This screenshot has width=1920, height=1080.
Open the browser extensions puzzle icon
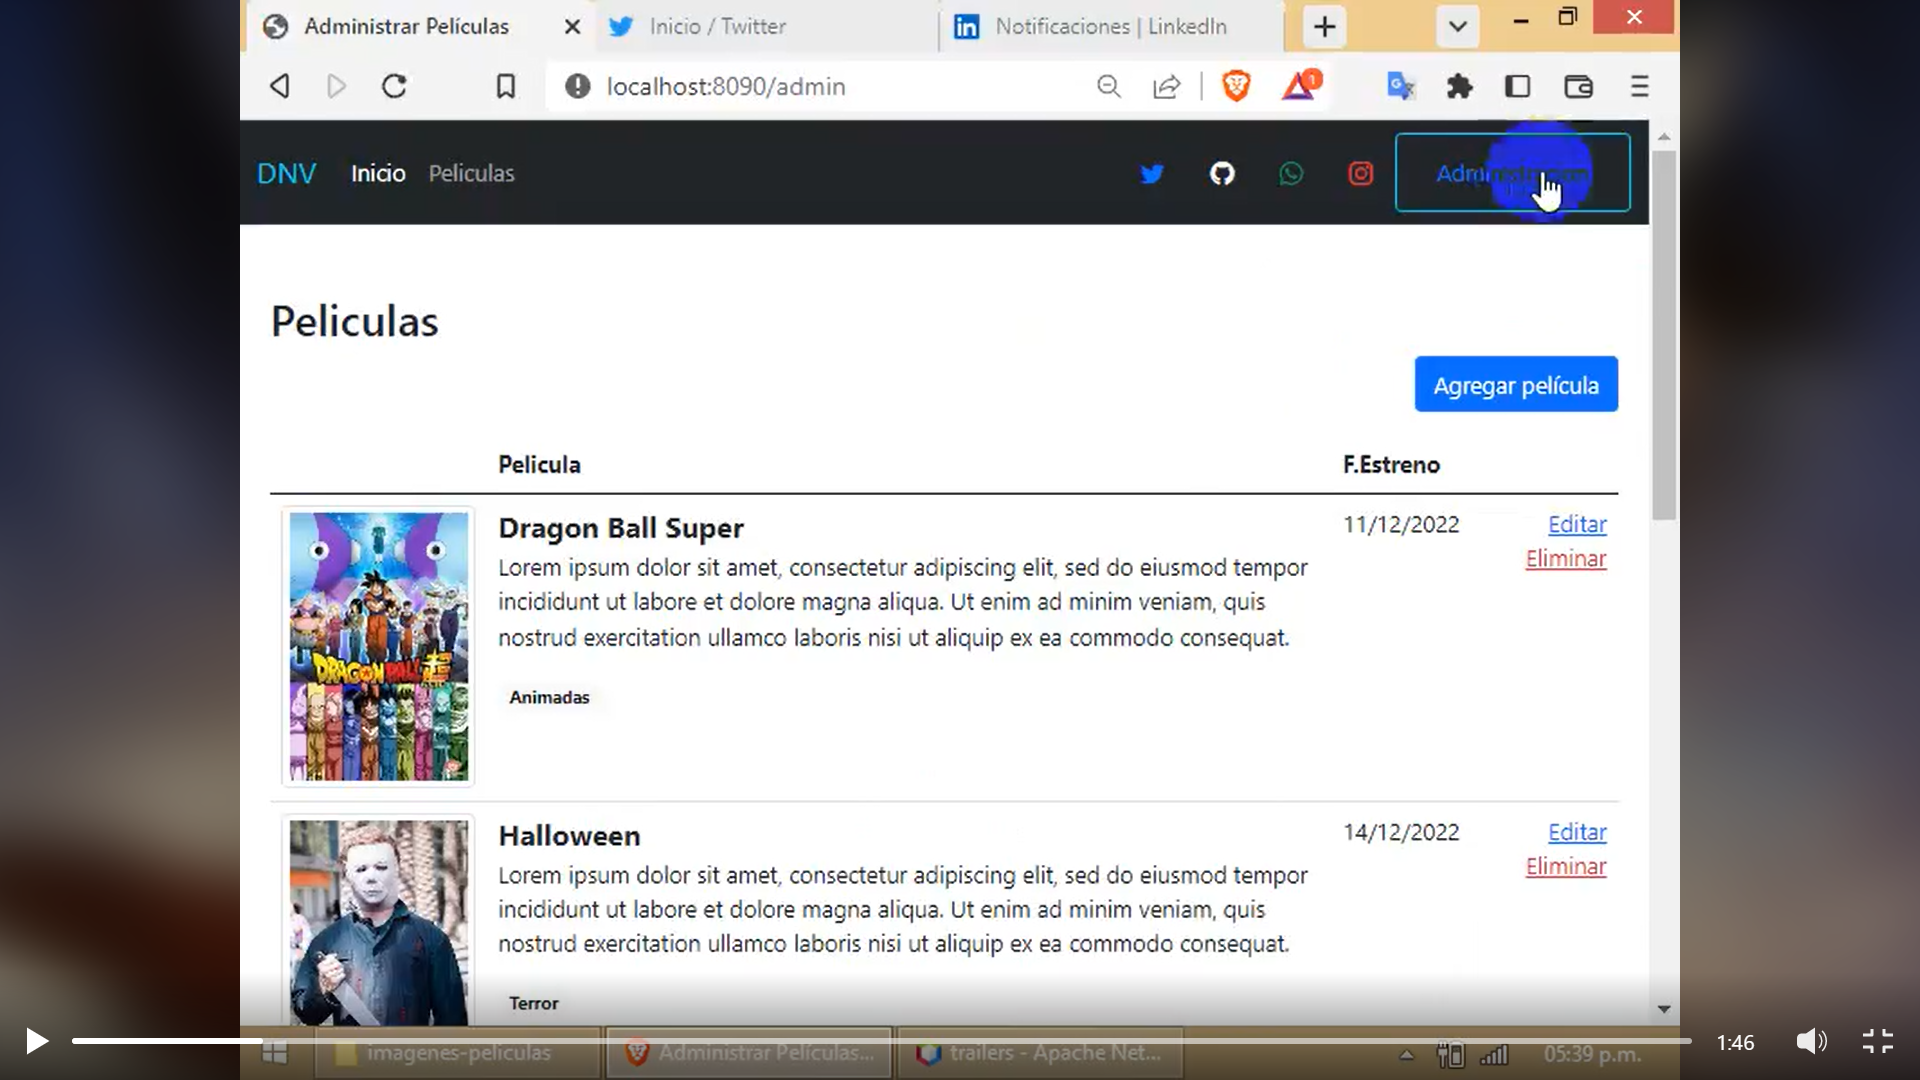coord(1459,87)
